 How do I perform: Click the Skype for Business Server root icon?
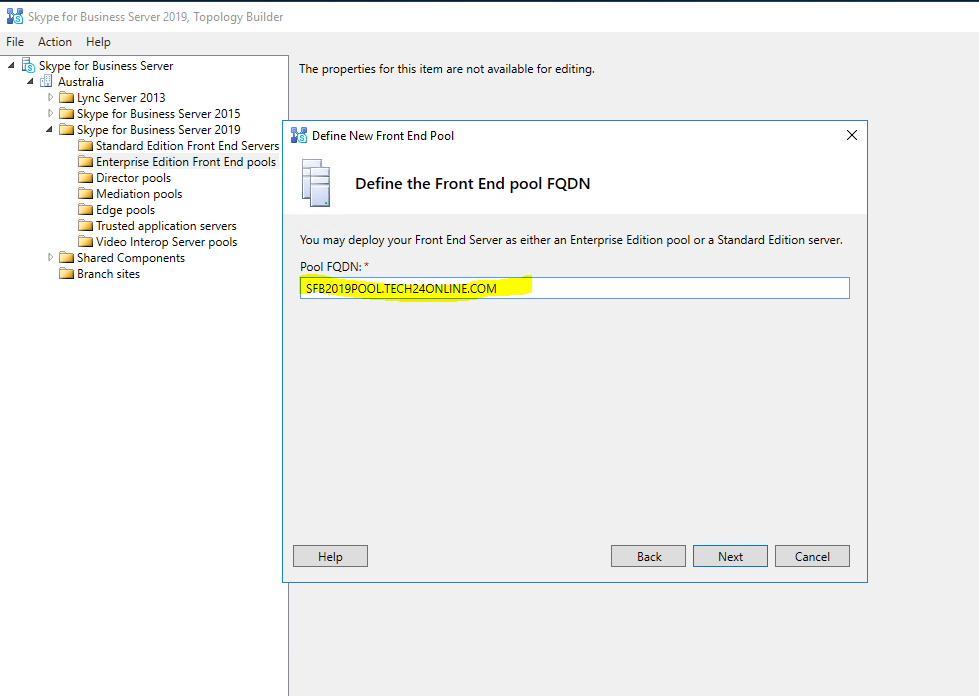click(28, 66)
